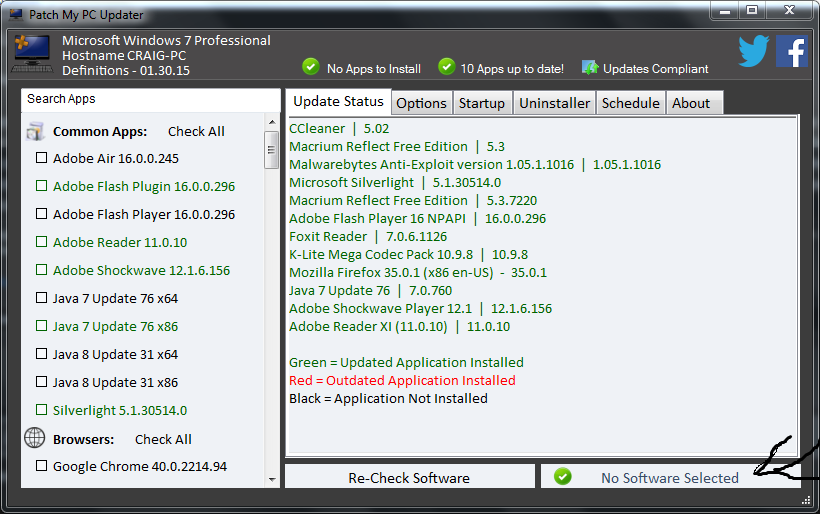The image size is (820, 514).
Task: Click Check All next to Browsers
Action: (163, 440)
